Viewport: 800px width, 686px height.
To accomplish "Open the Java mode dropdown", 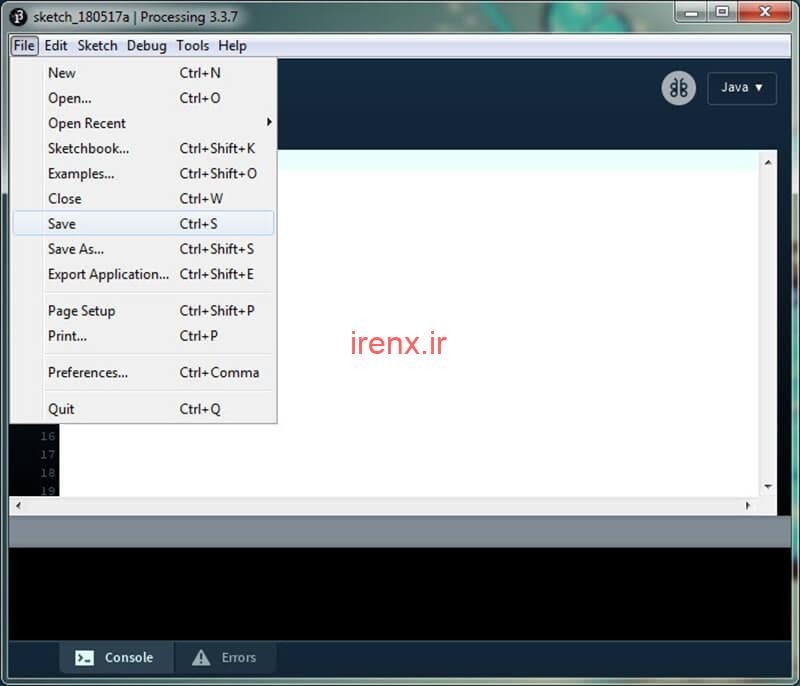I will 742,88.
